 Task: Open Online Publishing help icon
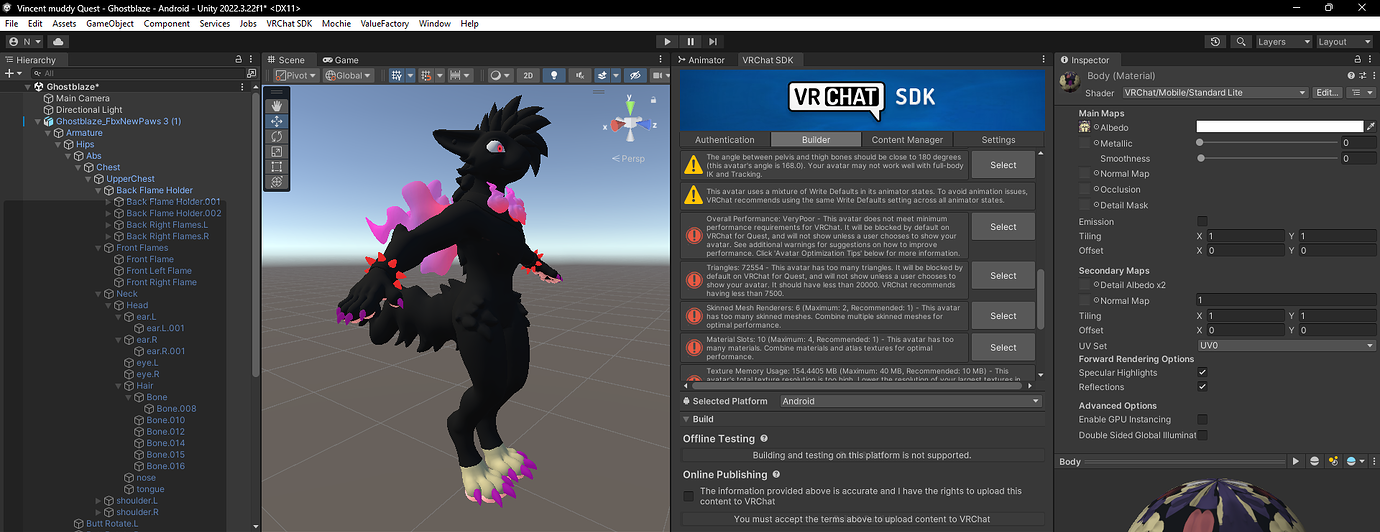coord(776,474)
